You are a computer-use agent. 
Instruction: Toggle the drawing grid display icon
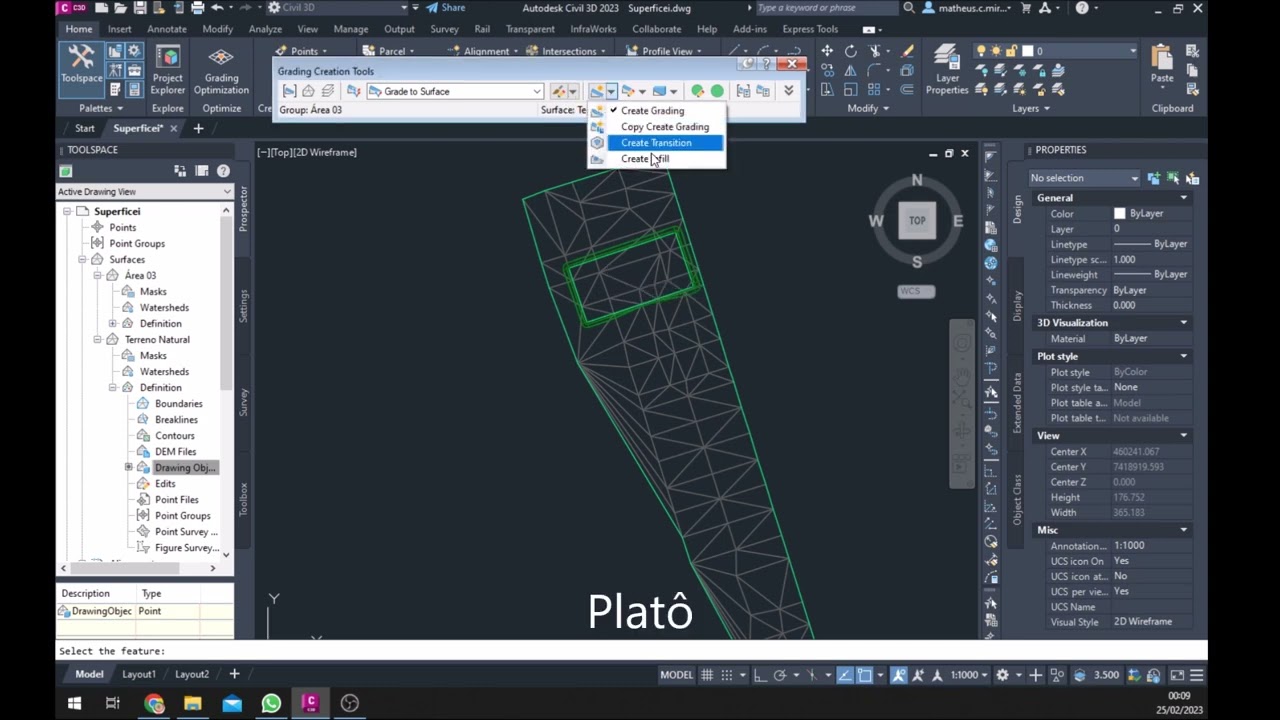pyautogui.click(x=708, y=675)
